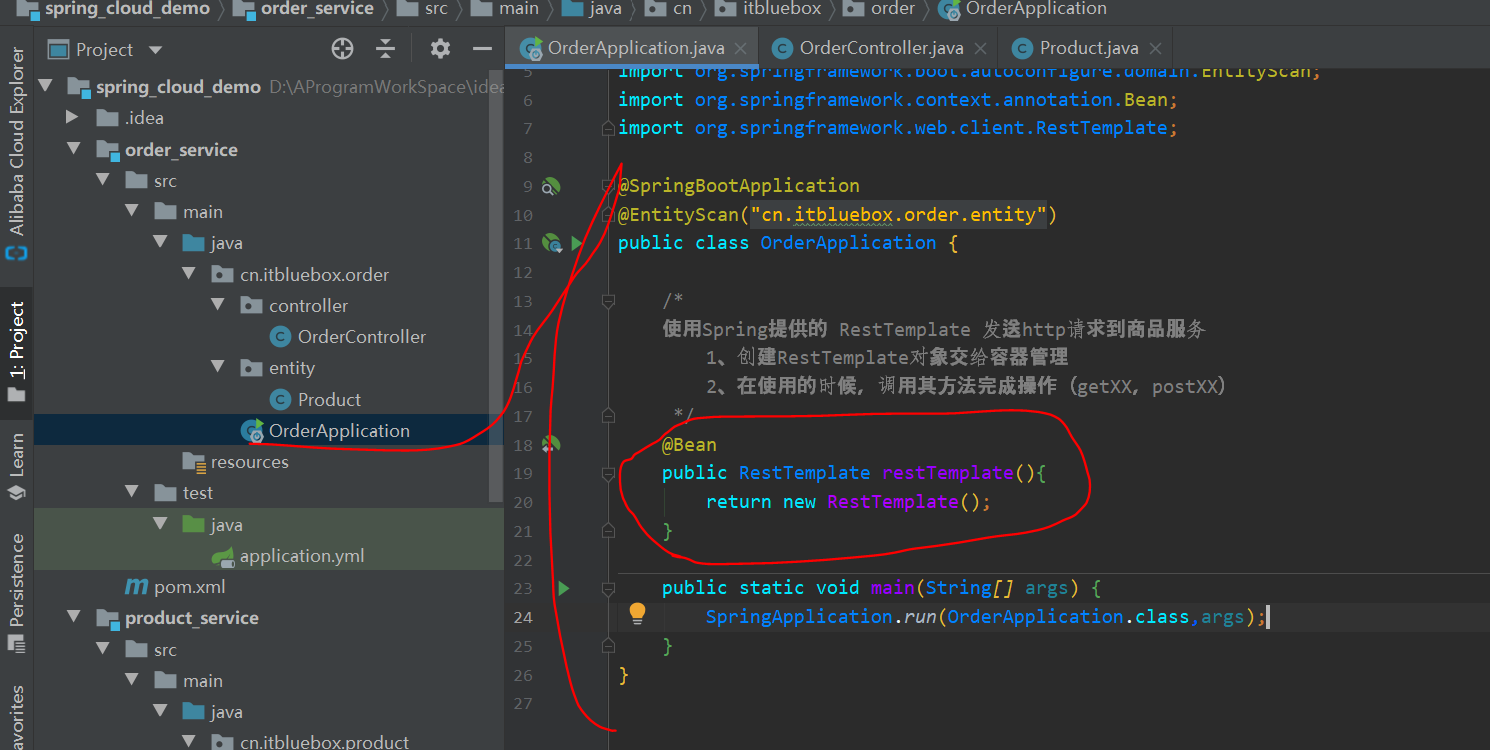The width and height of the screenshot is (1490, 750).
Task: Expand the .idea folder
Action: pos(71,118)
